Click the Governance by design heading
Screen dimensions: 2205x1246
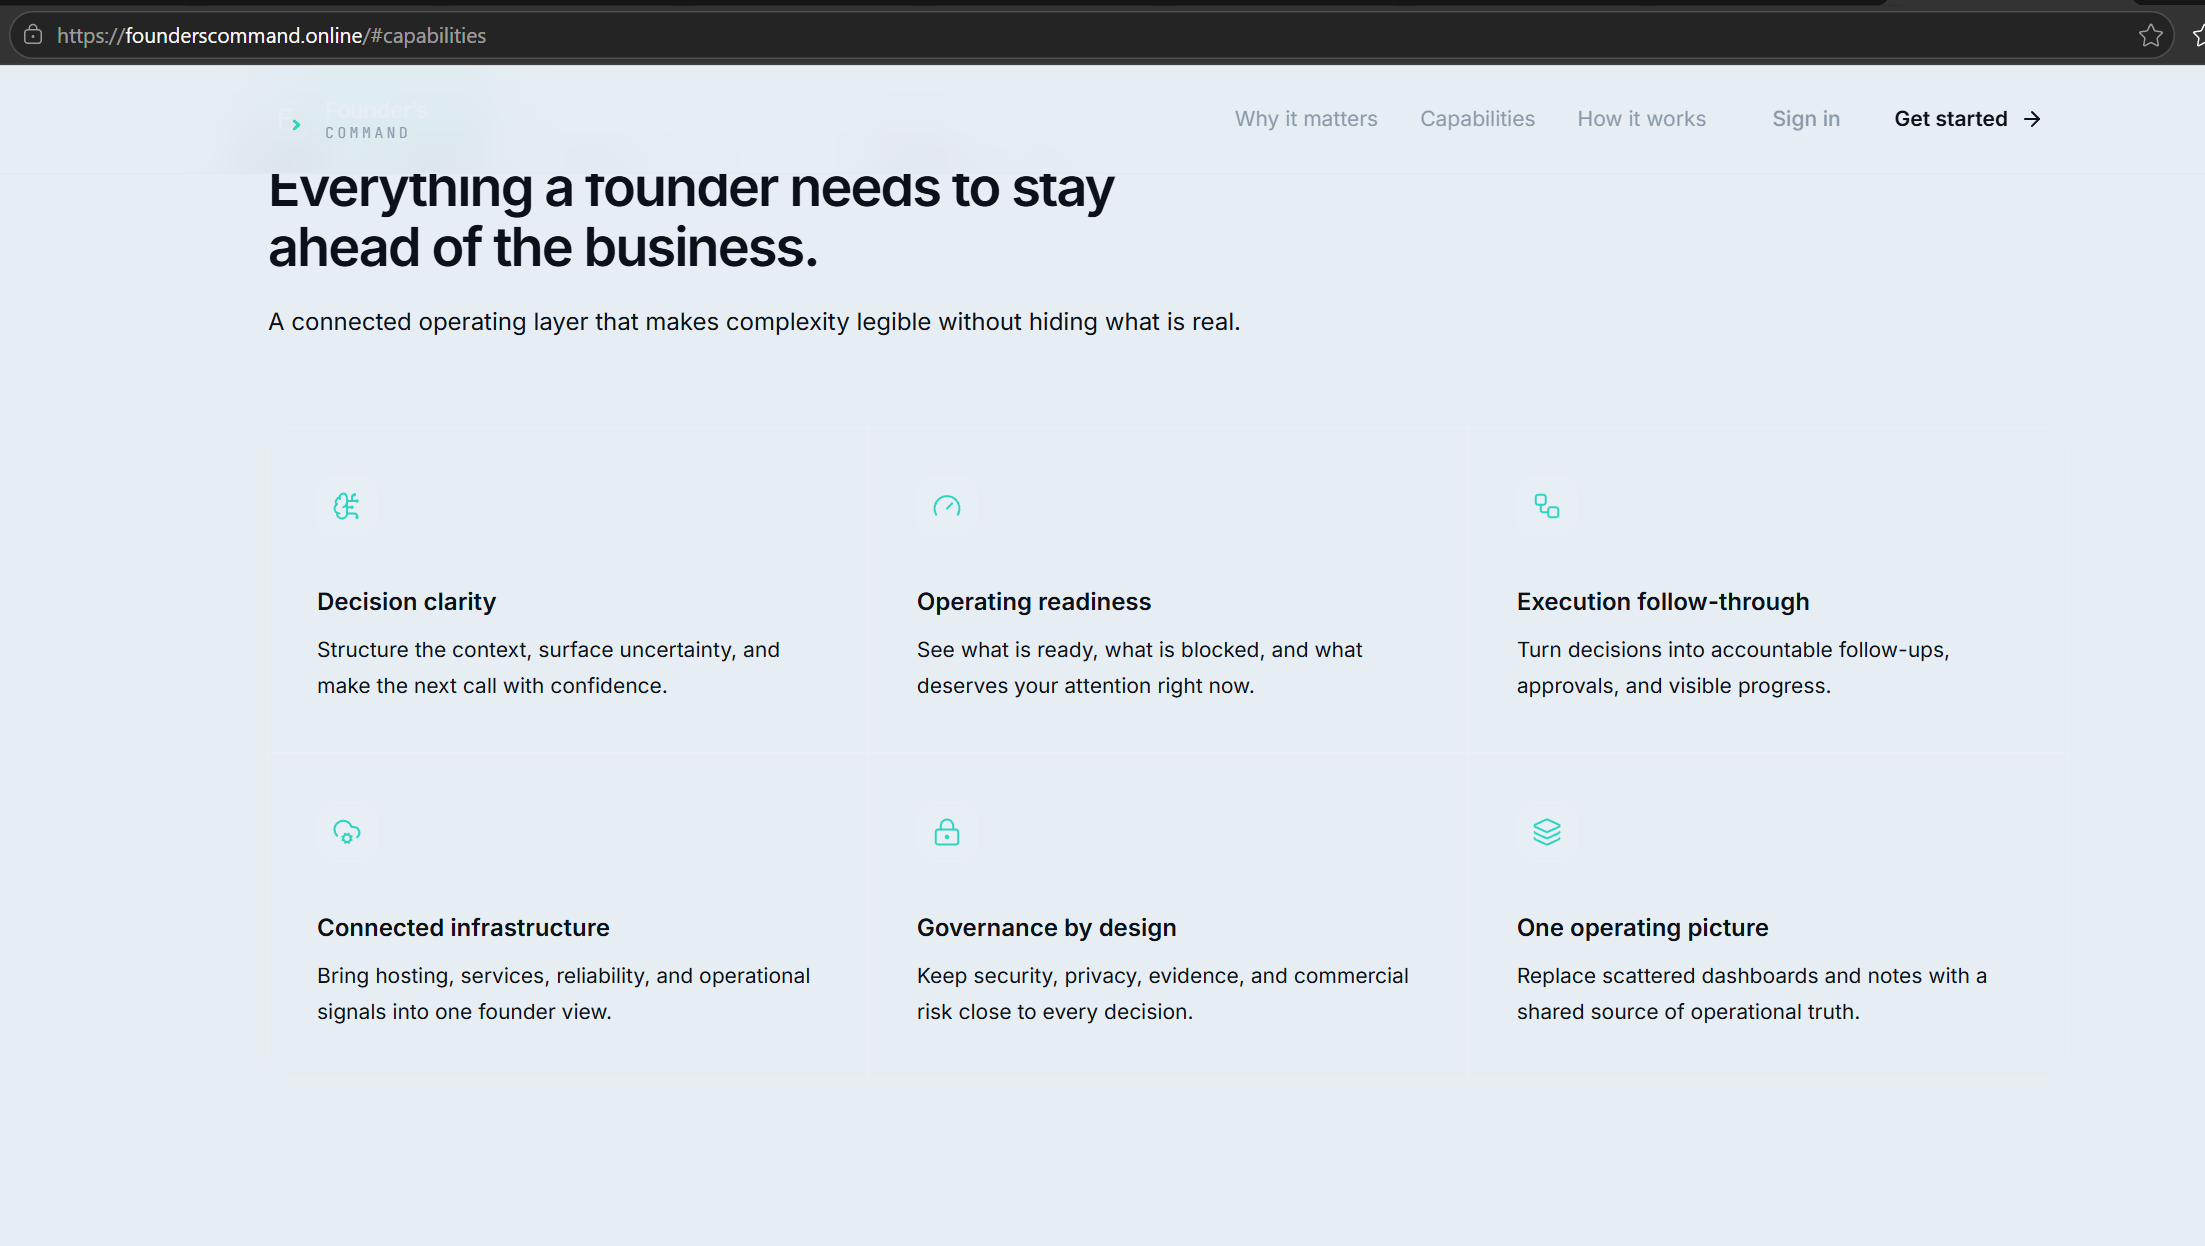1046,928
